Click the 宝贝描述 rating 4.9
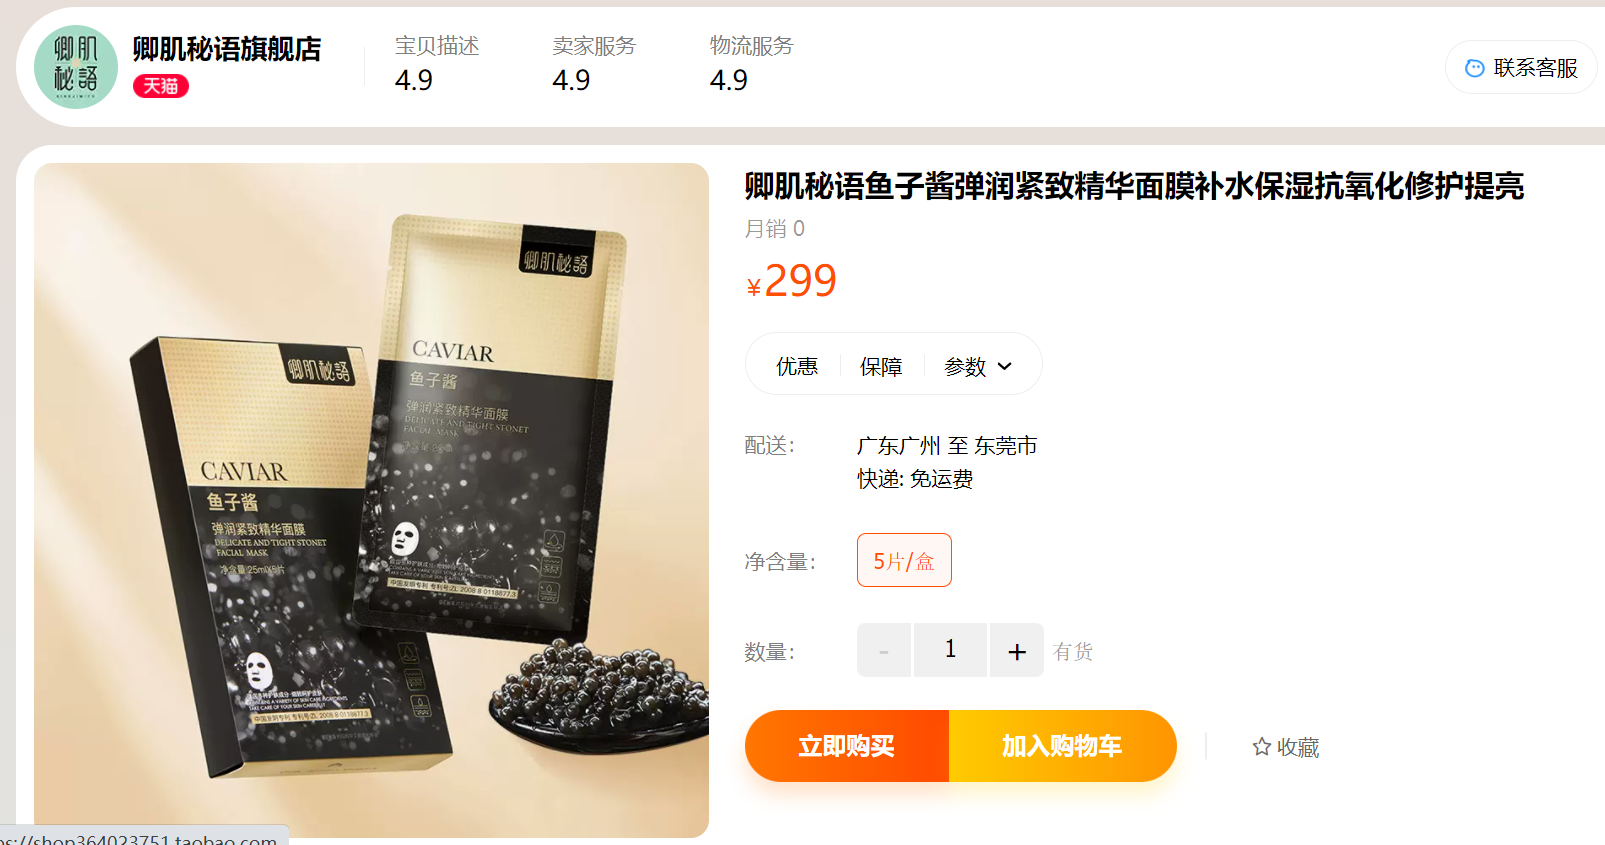1605x845 pixels. tap(414, 80)
